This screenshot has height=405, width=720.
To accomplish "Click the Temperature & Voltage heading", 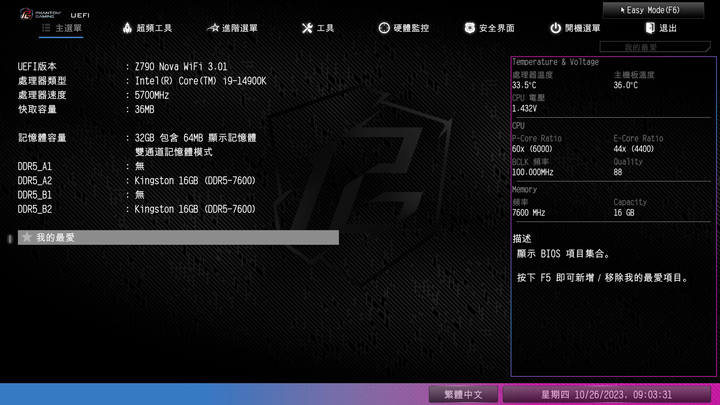I will point(555,62).
